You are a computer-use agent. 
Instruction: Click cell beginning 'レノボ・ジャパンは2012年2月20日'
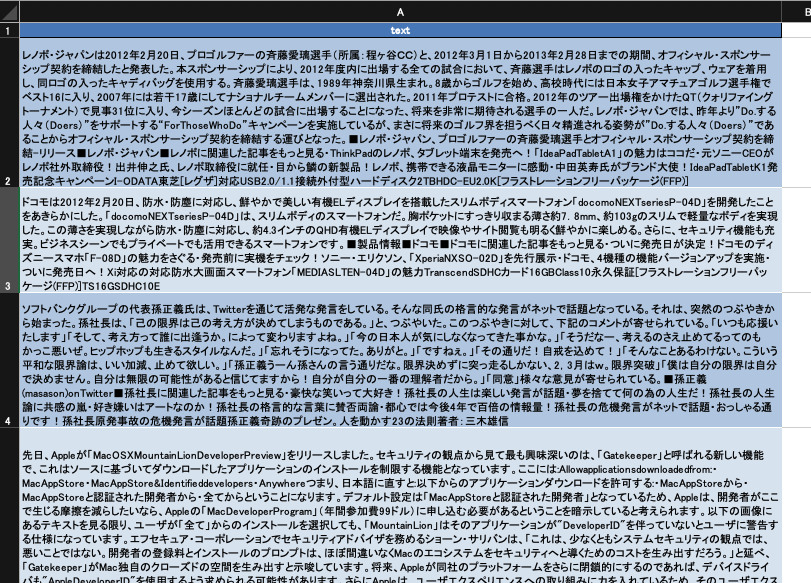tap(400, 113)
